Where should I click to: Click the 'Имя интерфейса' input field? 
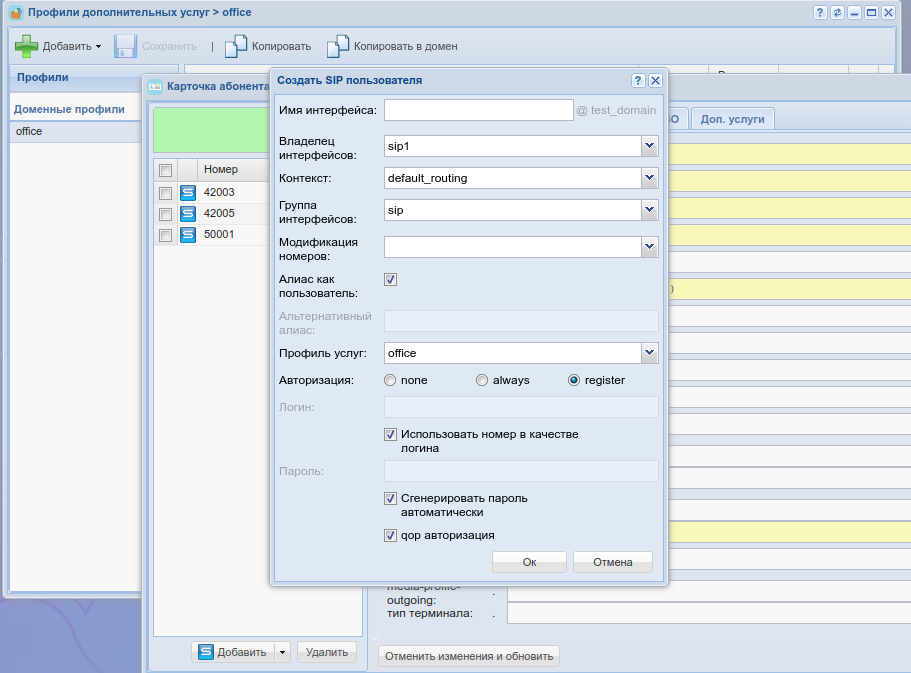[x=478, y=110]
